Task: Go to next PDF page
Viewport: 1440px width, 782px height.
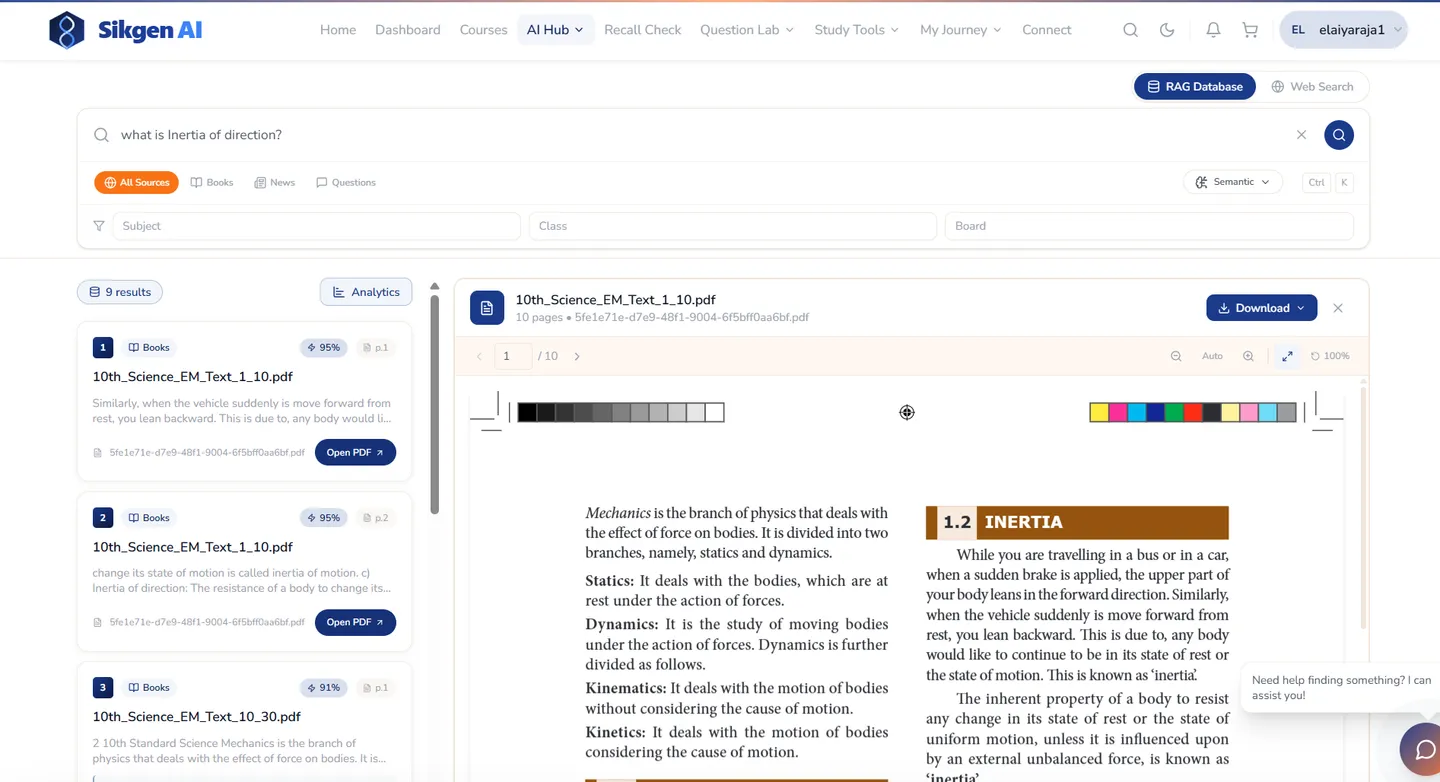Action: tap(577, 356)
